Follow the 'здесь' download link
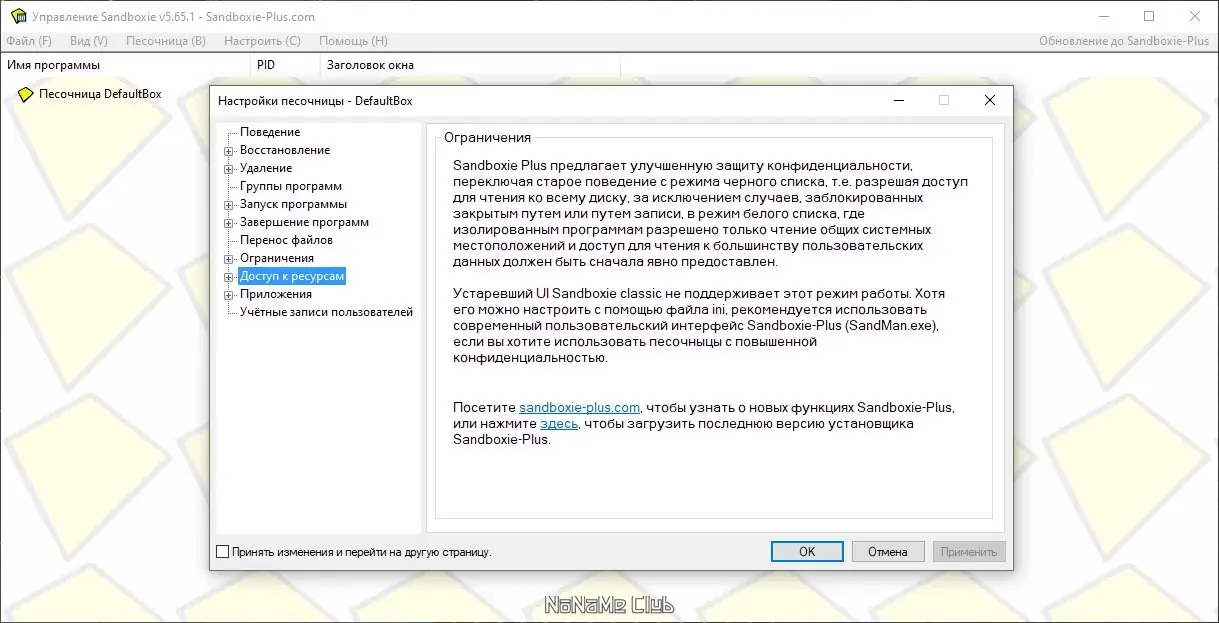The width and height of the screenshot is (1219, 623). [x=559, y=424]
